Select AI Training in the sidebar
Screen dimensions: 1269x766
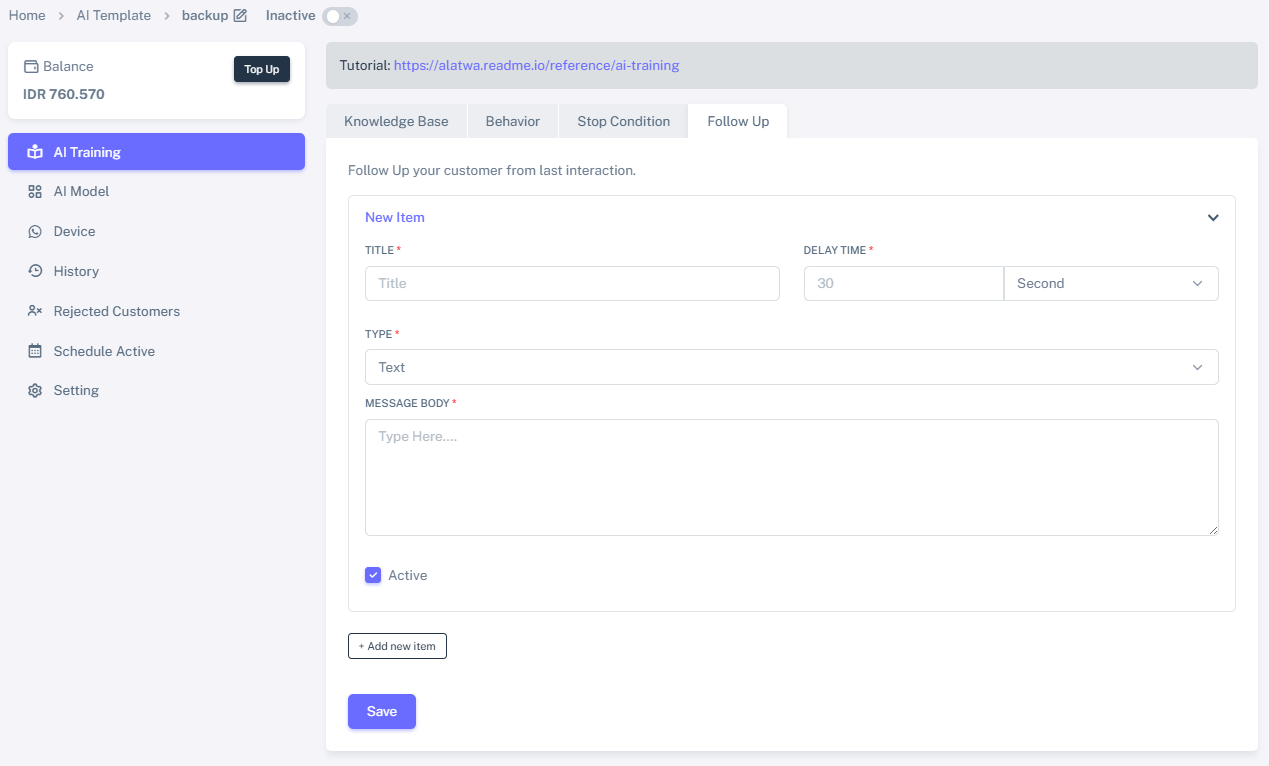156,152
